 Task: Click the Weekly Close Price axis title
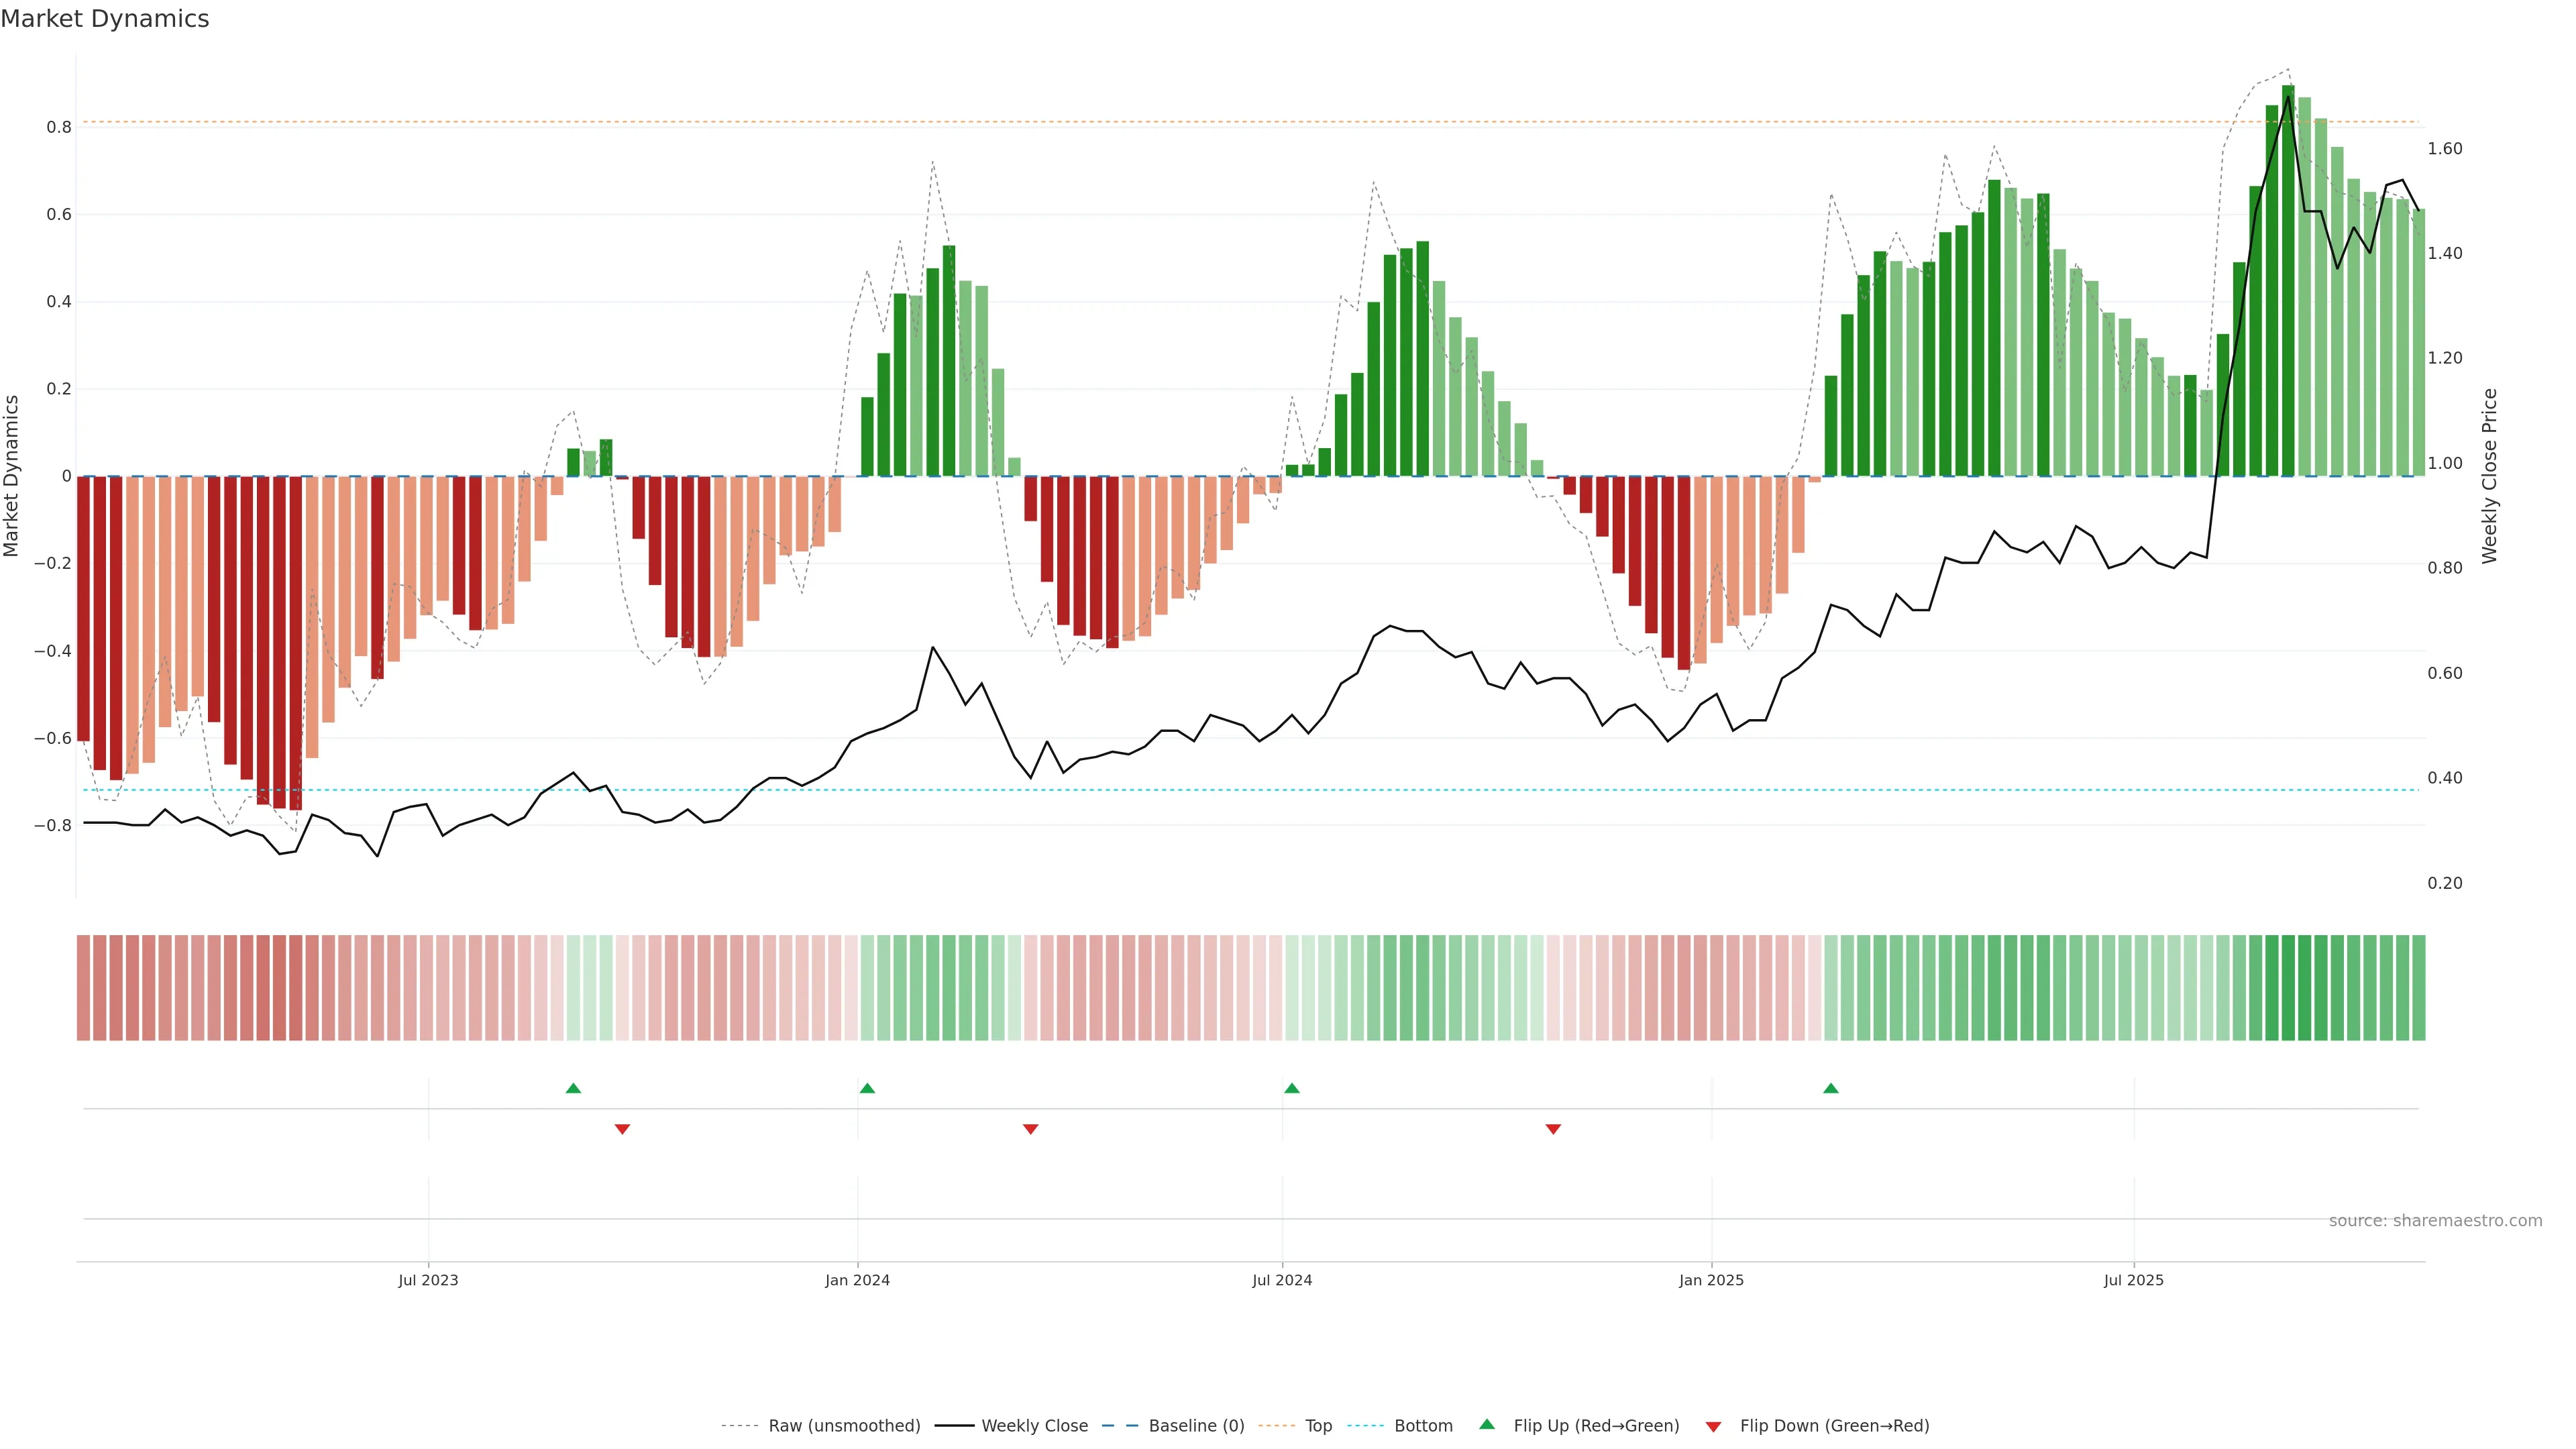(2489, 476)
